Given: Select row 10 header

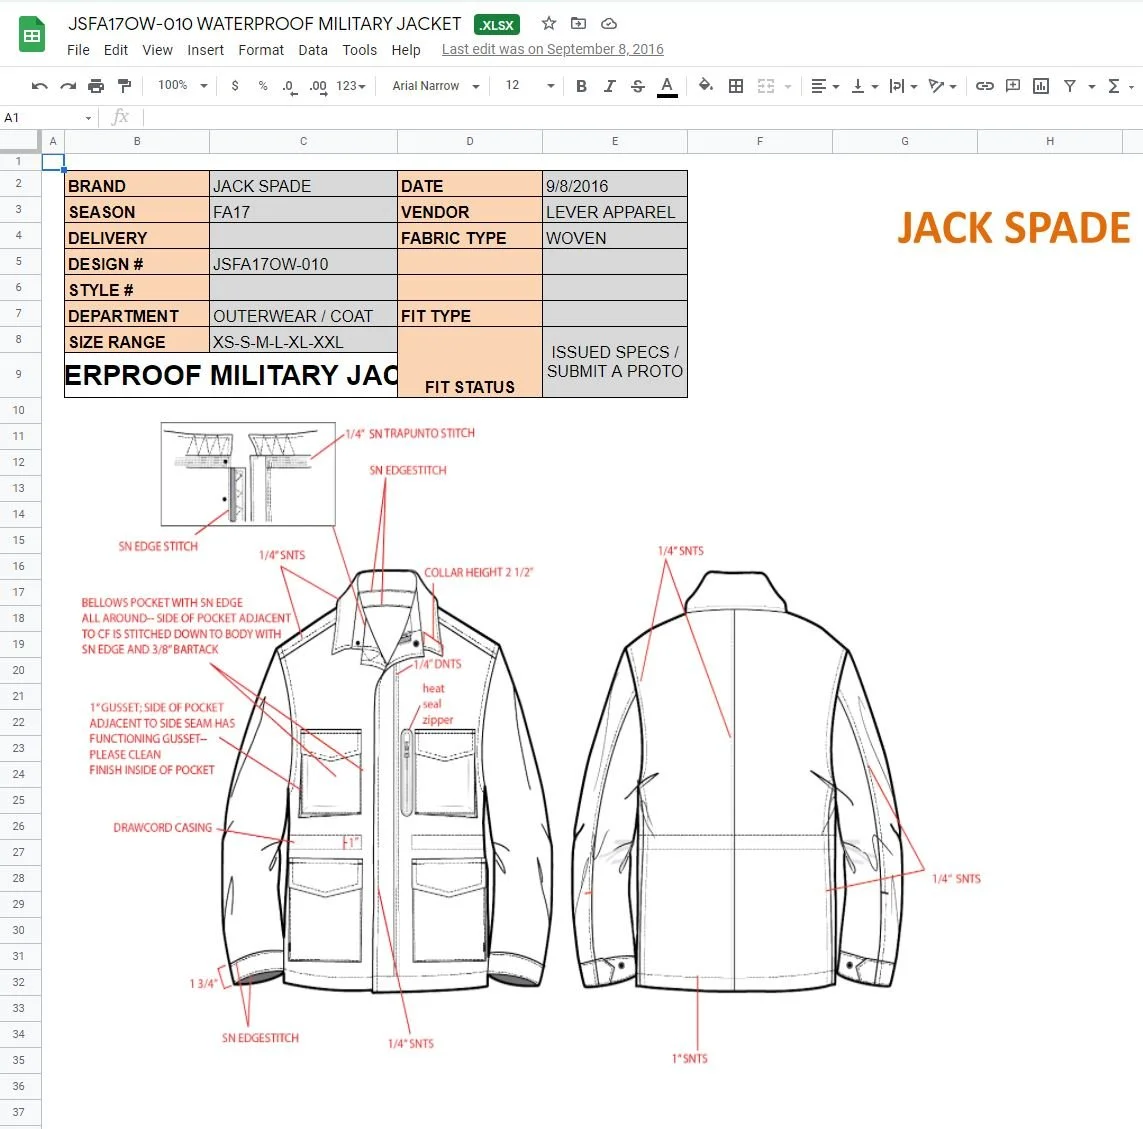Looking at the screenshot, I should coord(19,410).
